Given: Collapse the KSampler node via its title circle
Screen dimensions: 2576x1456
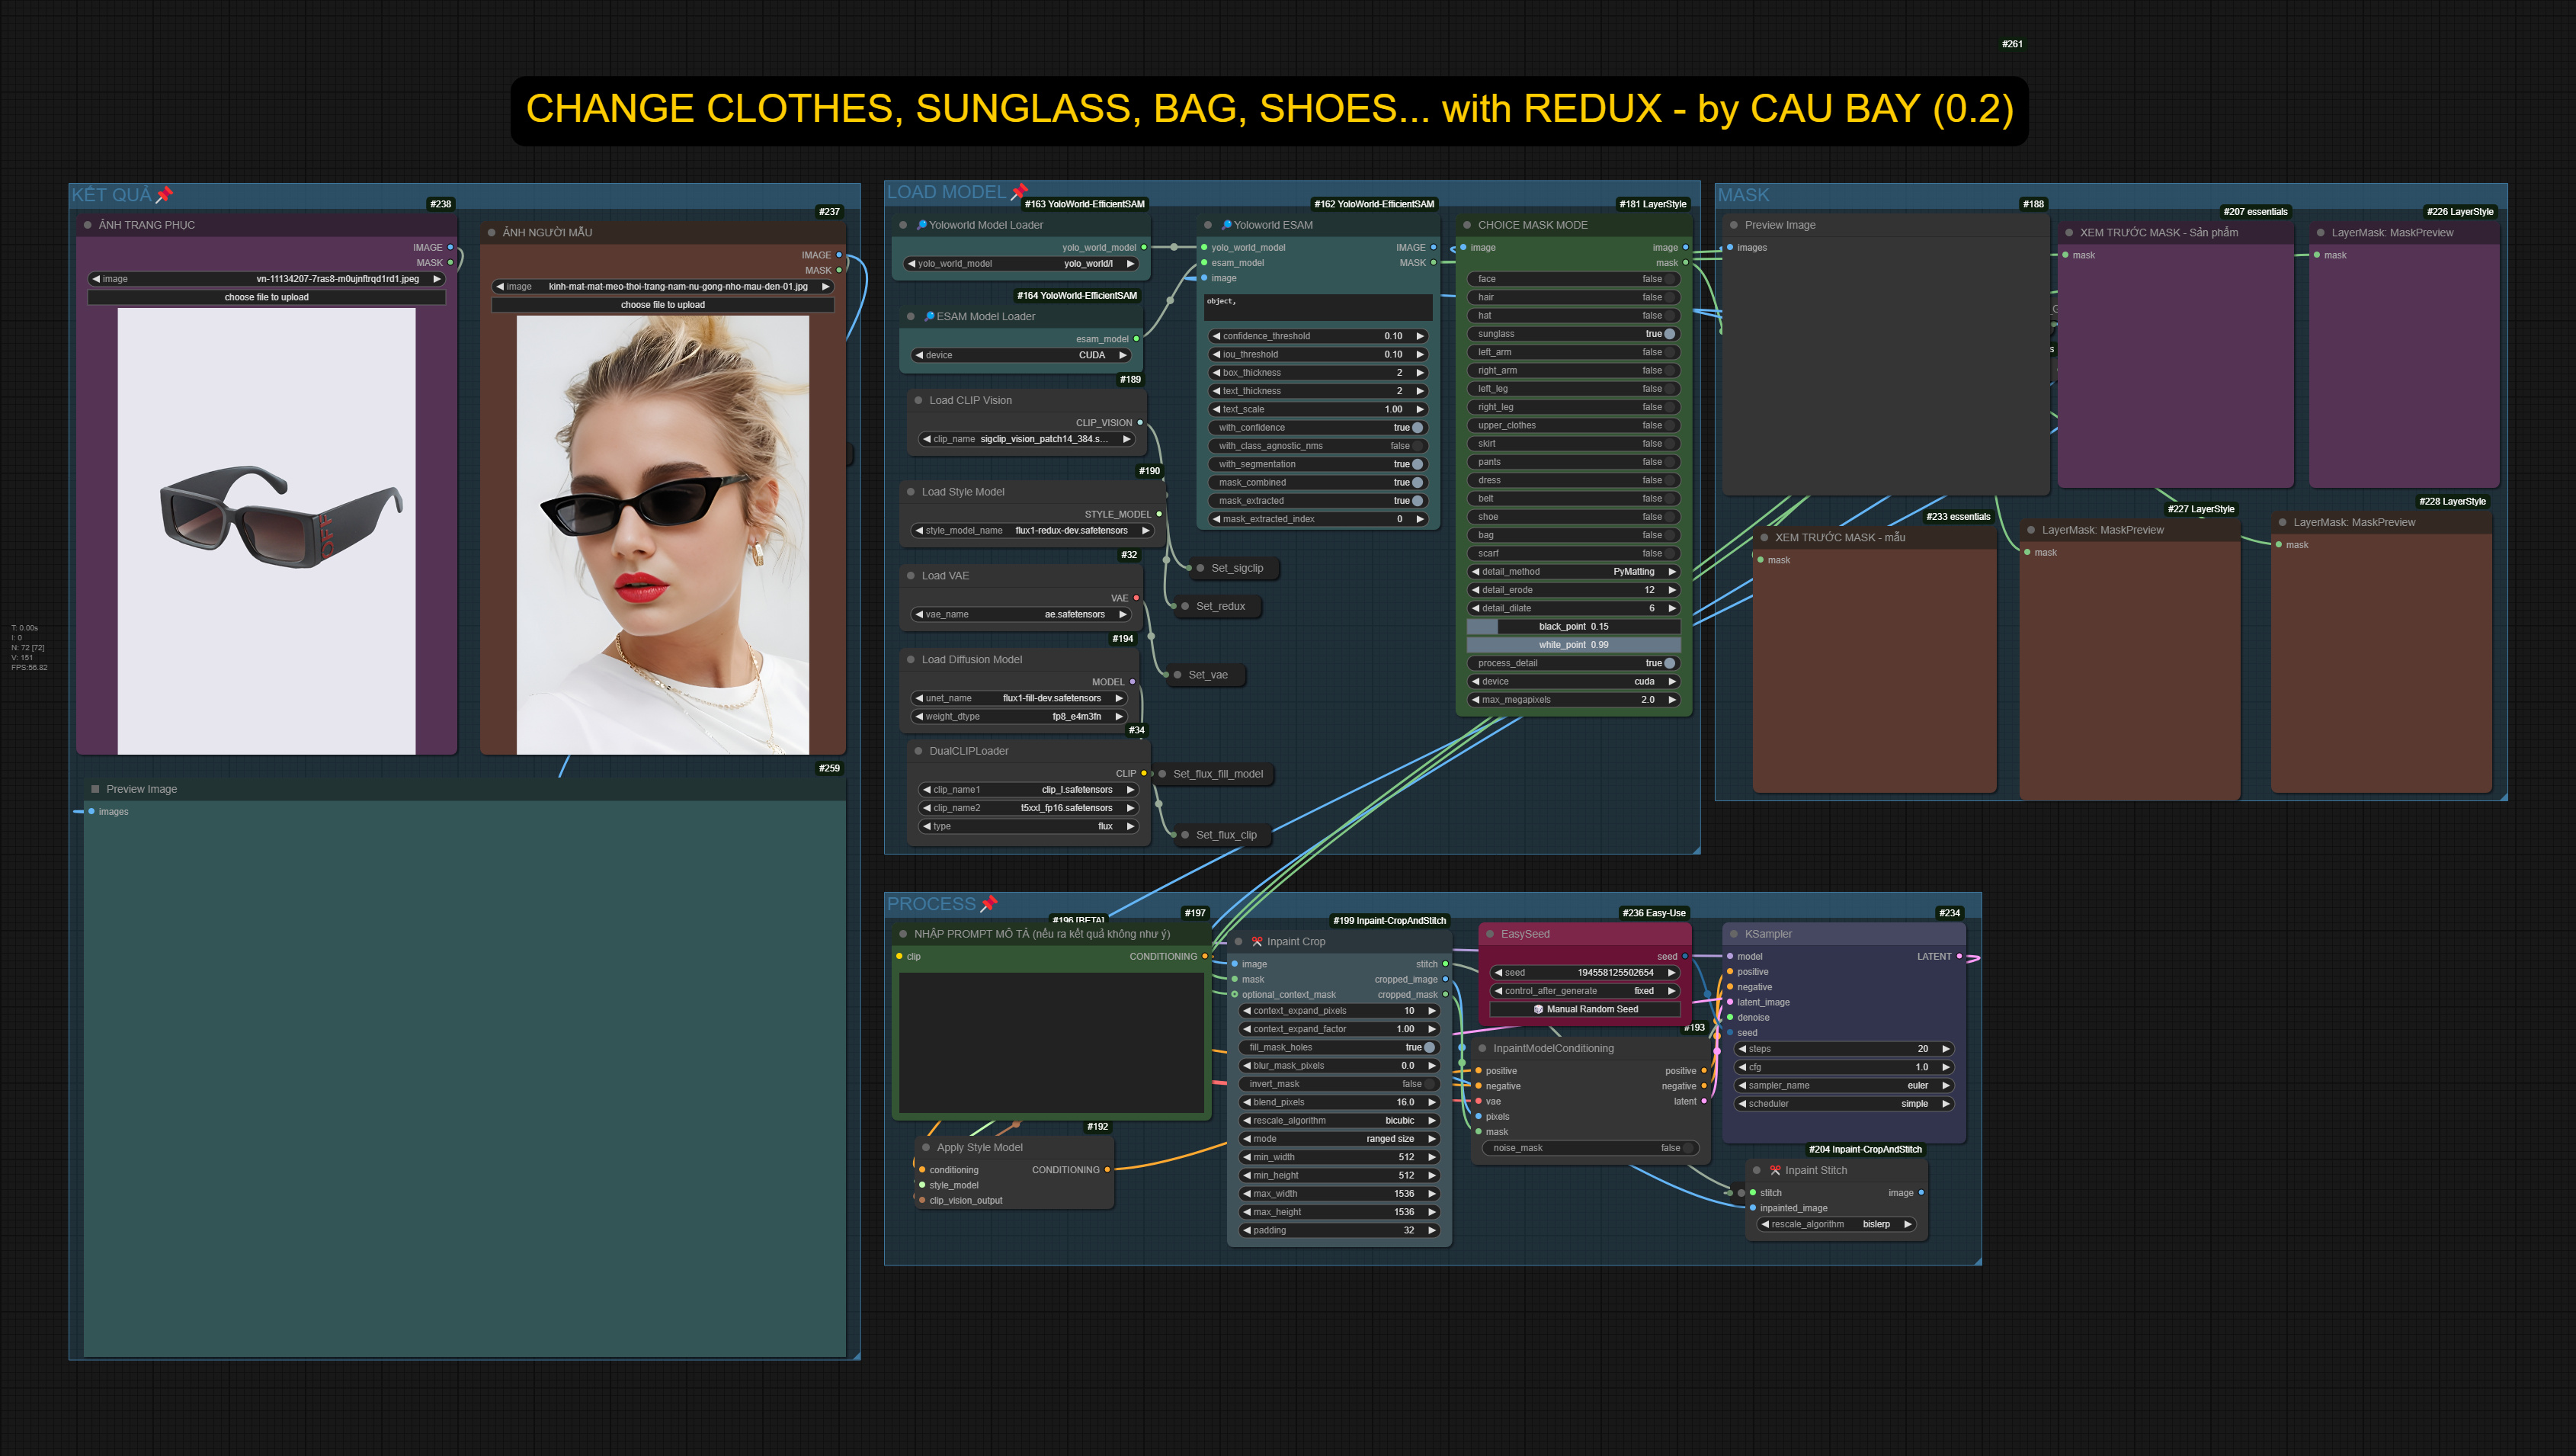Looking at the screenshot, I should [1732, 933].
